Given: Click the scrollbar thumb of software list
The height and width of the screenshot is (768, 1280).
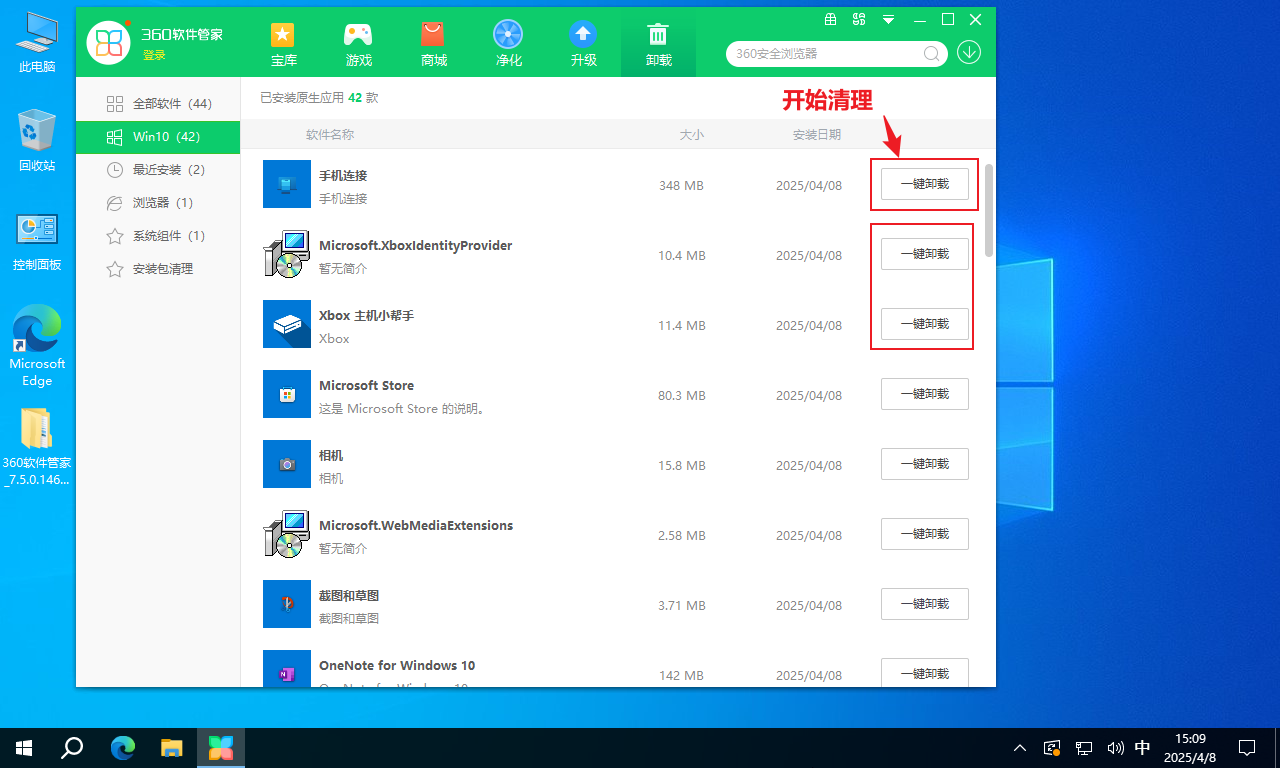Looking at the screenshot, I should coord(989,210).
